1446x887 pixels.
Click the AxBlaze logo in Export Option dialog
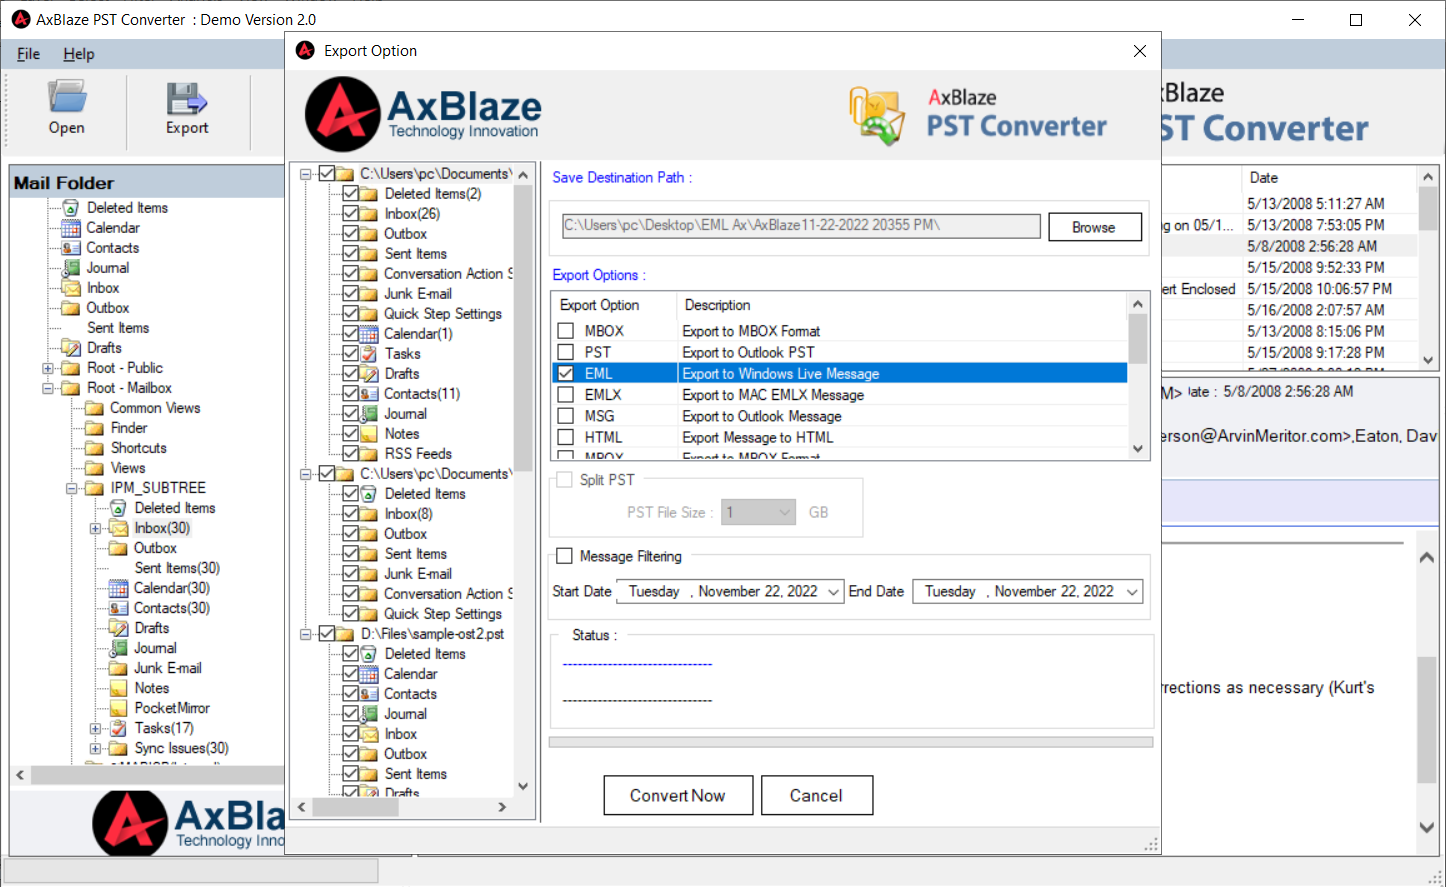coord(423,115)
